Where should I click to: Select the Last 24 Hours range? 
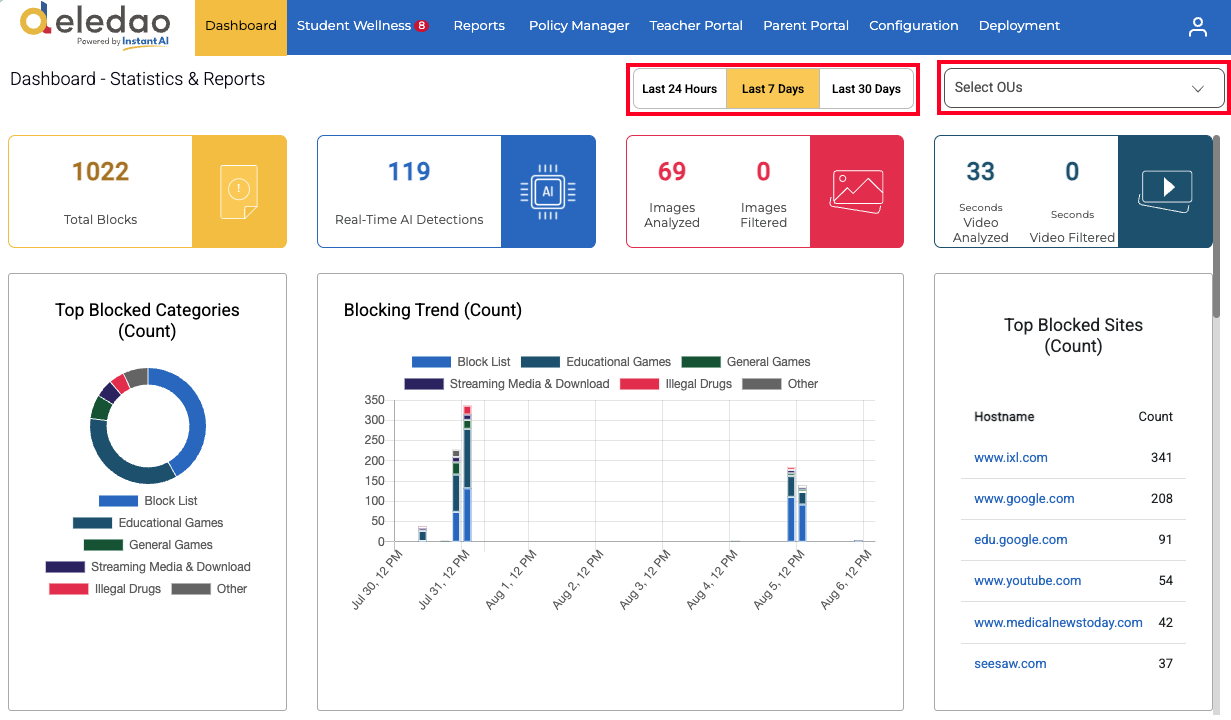click(680, 89)
